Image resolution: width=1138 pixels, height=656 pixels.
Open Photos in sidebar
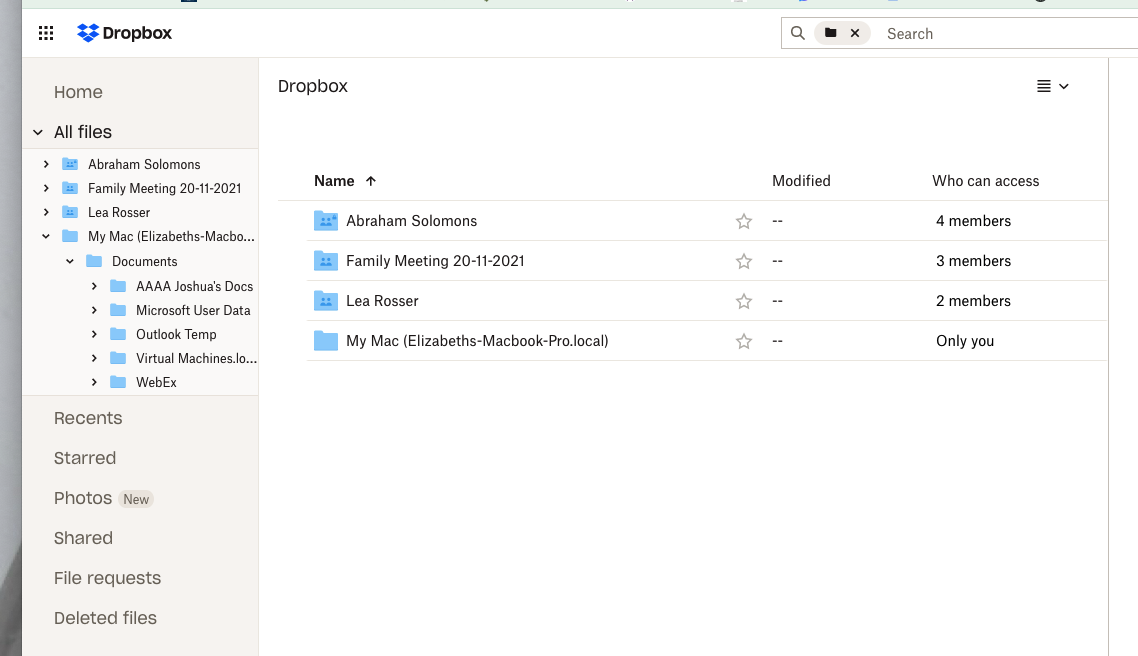coord(83,498)
